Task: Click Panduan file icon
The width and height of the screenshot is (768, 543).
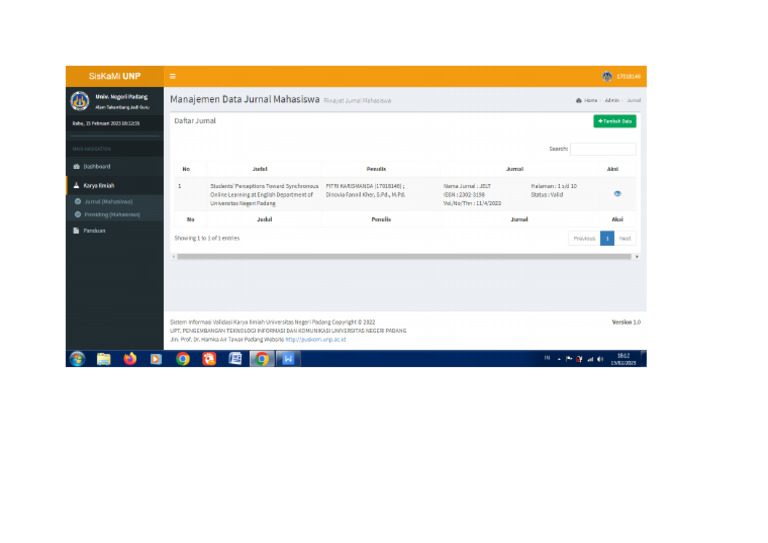Action: pos(76,231)
